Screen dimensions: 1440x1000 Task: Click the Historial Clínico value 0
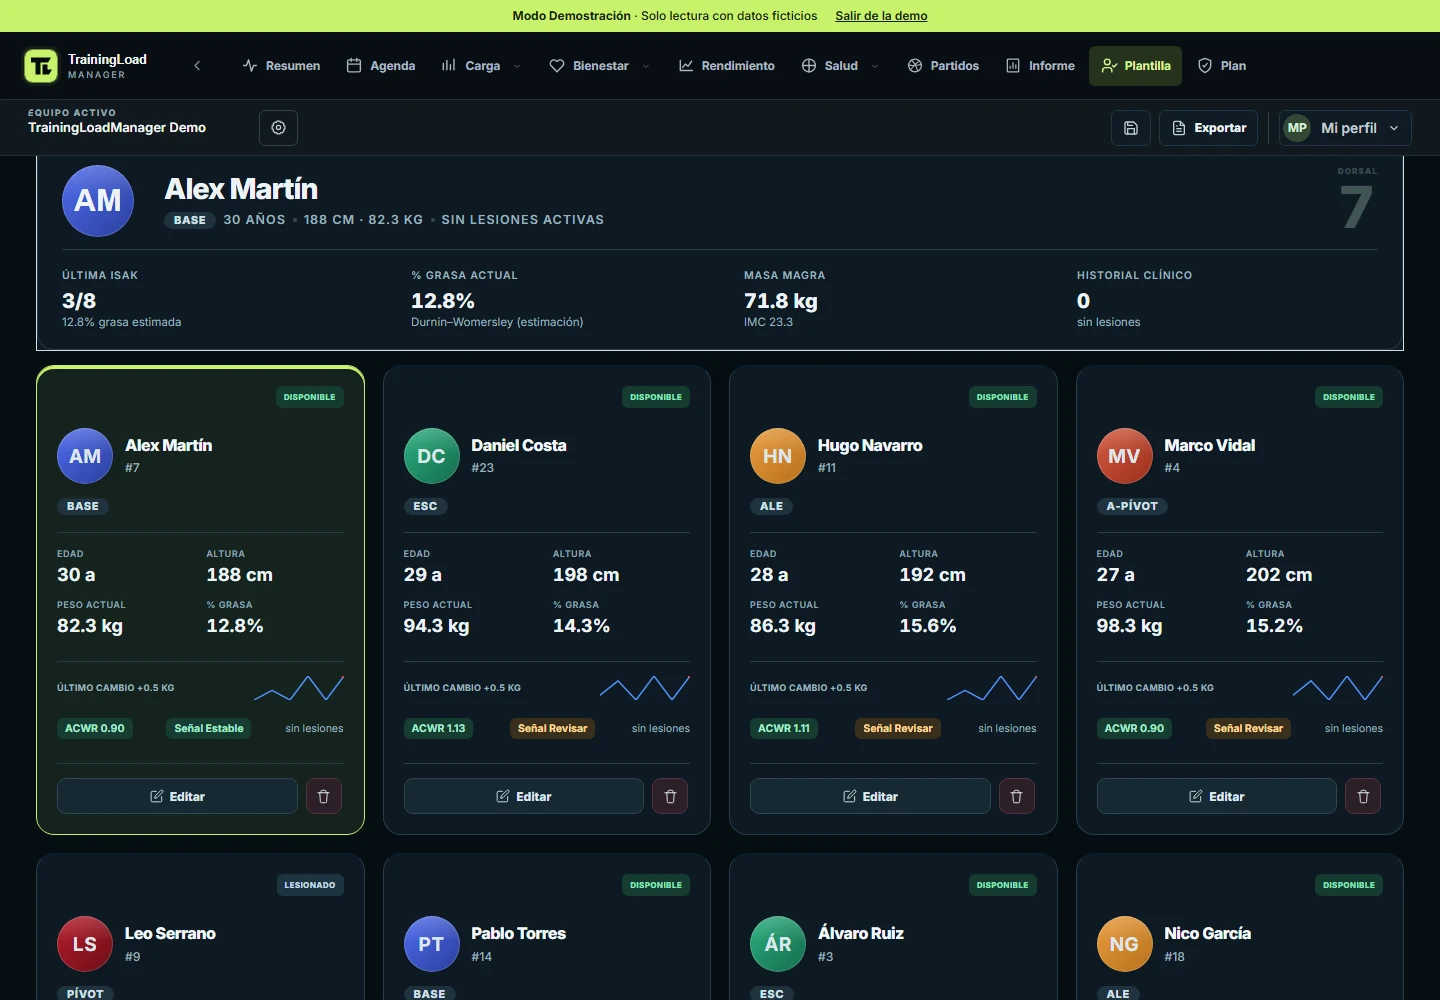(1083, 301)
